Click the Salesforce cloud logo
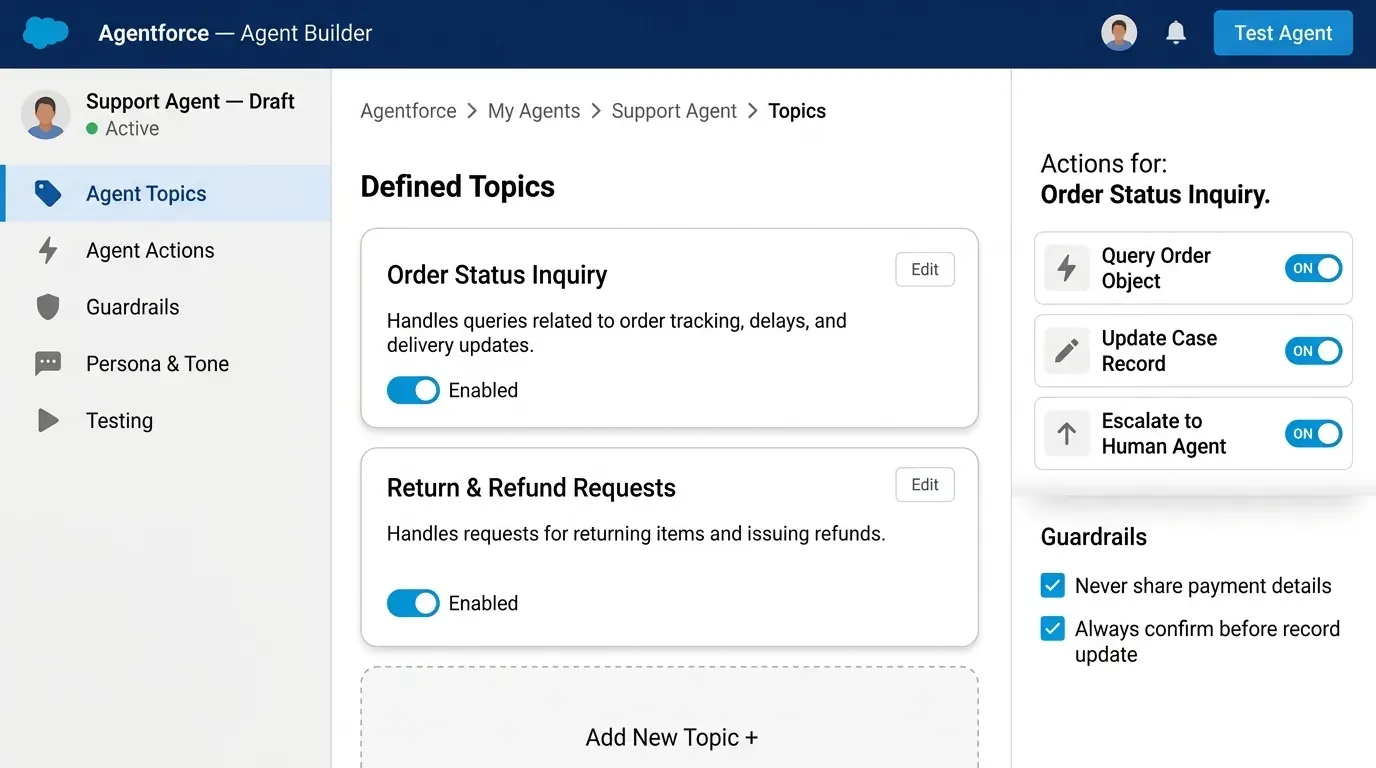Image resolution: width=1376 pixels, height=768 pixels. point(42,32)
